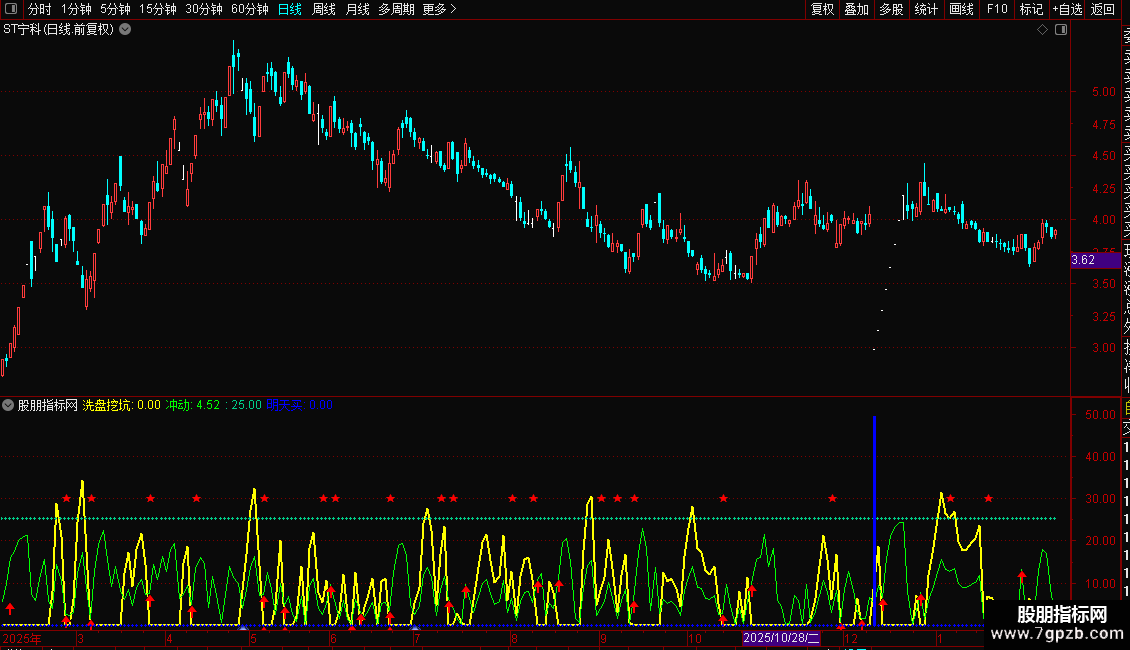Click the blue vertical signal bar in the indicator
Viewport: 1130px width, 650px height.
[874, 520]
